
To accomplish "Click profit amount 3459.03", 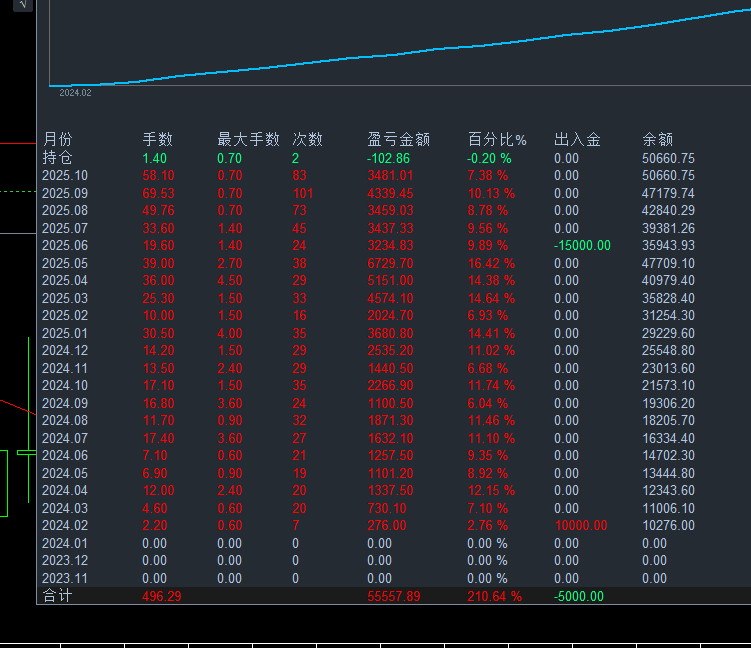I will tap(390, 210).
